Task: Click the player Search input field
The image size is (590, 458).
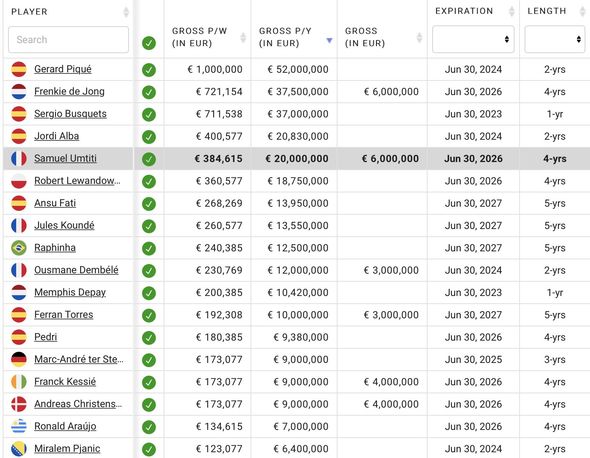Action: tap(68, 40)
